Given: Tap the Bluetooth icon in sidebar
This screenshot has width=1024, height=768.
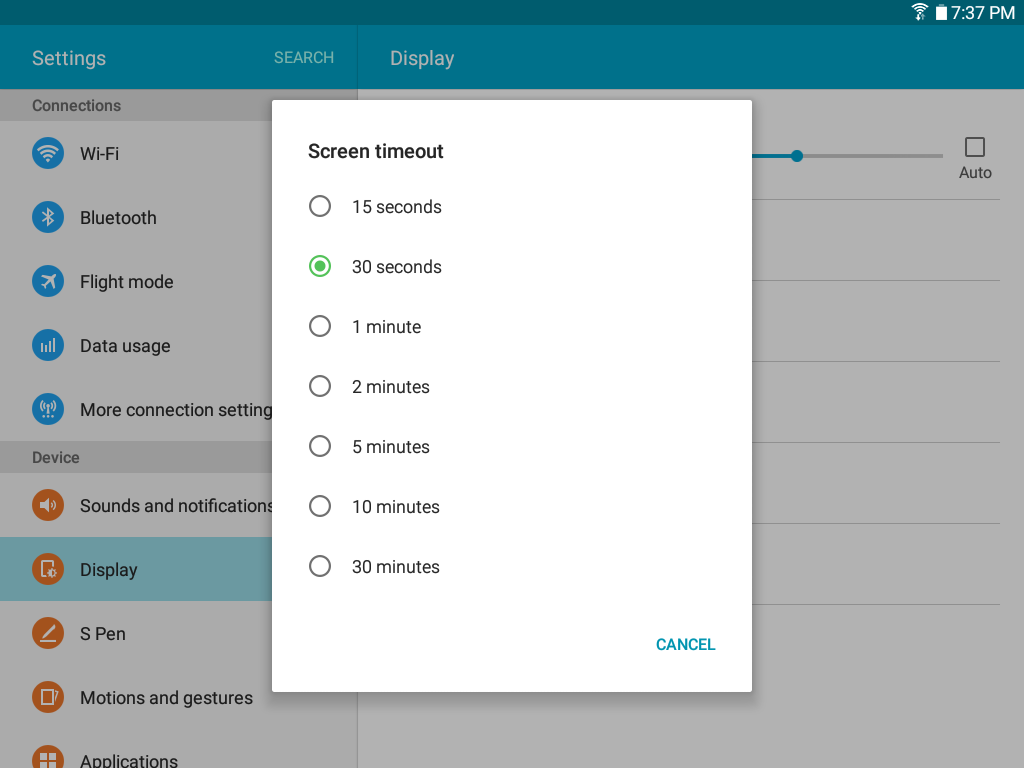Looking at the screenshot, I should tap(48, 217).
